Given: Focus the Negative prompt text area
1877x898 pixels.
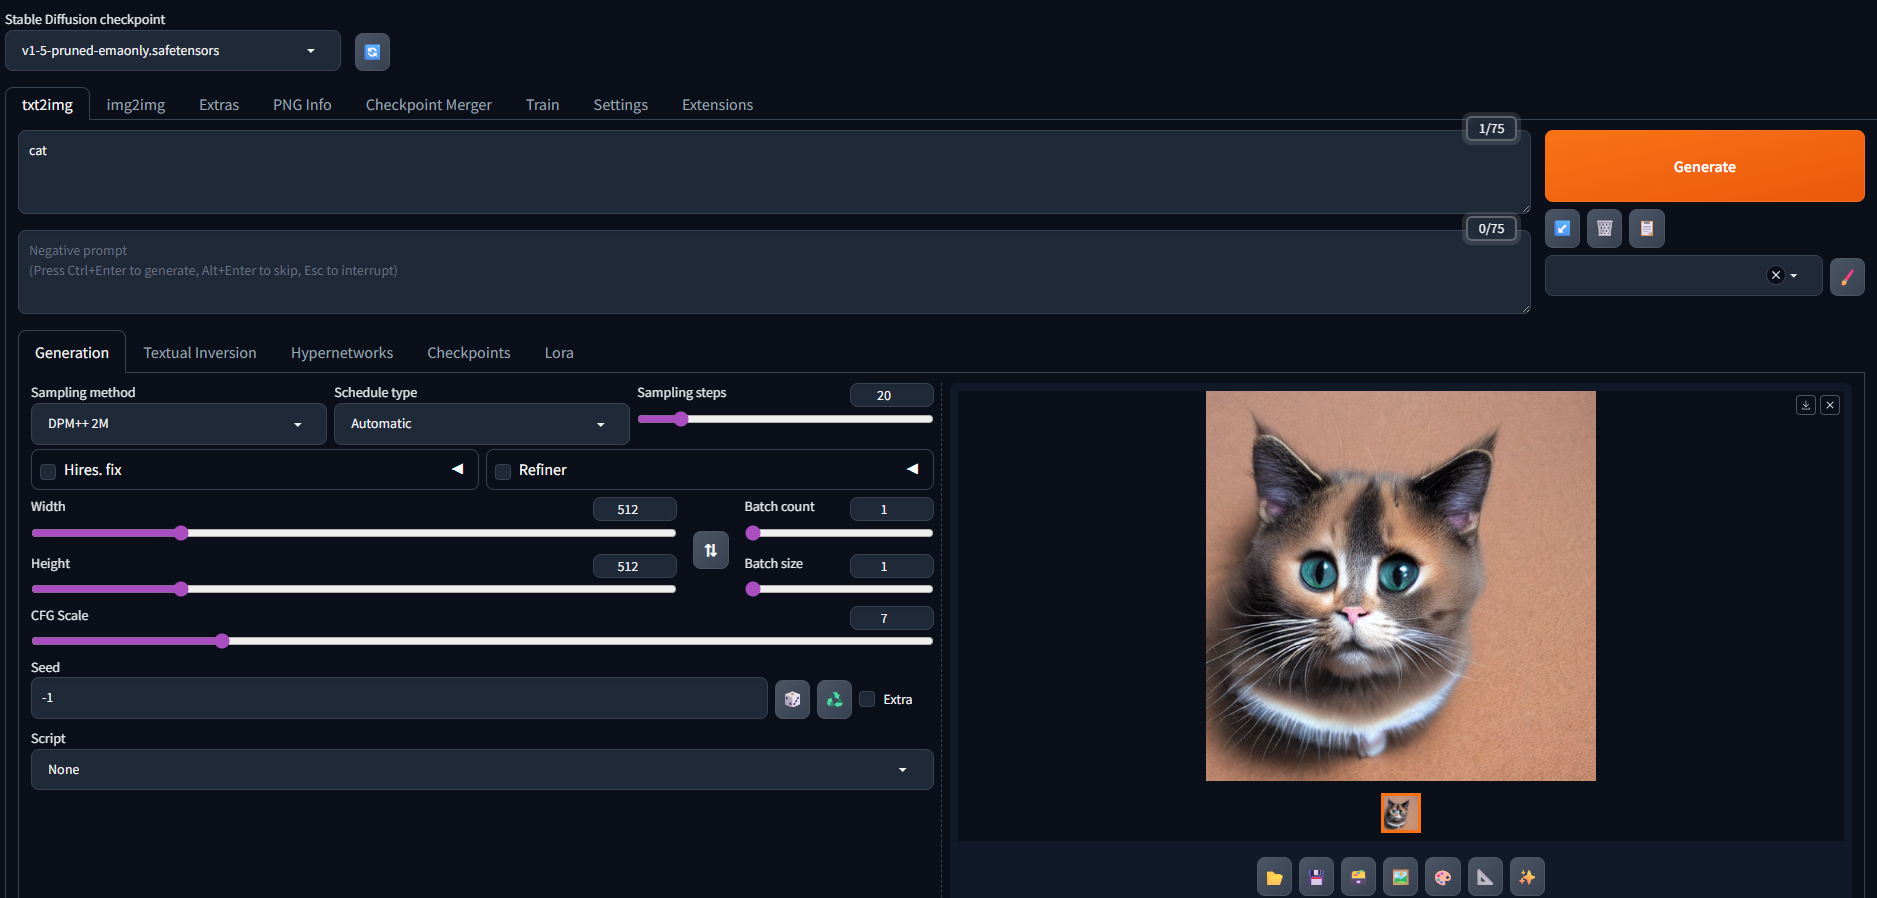Looking at the screenshot, I should click(774, 272).
